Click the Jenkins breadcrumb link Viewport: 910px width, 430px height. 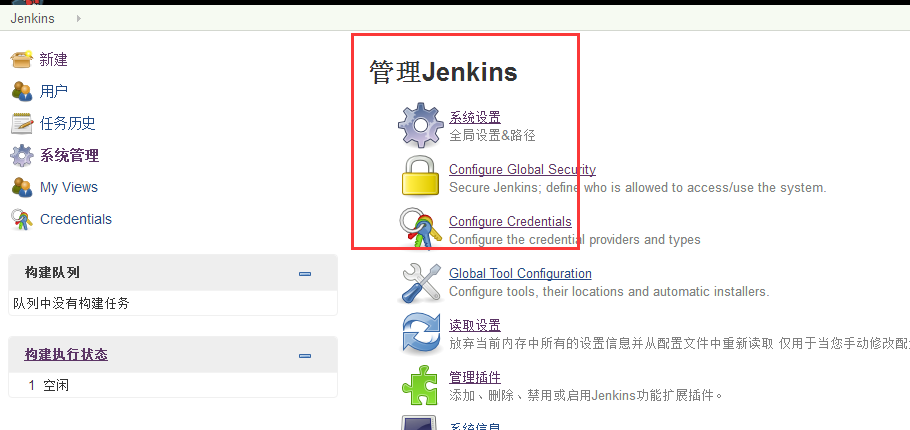pyautogui.click(x=32, y=19)
